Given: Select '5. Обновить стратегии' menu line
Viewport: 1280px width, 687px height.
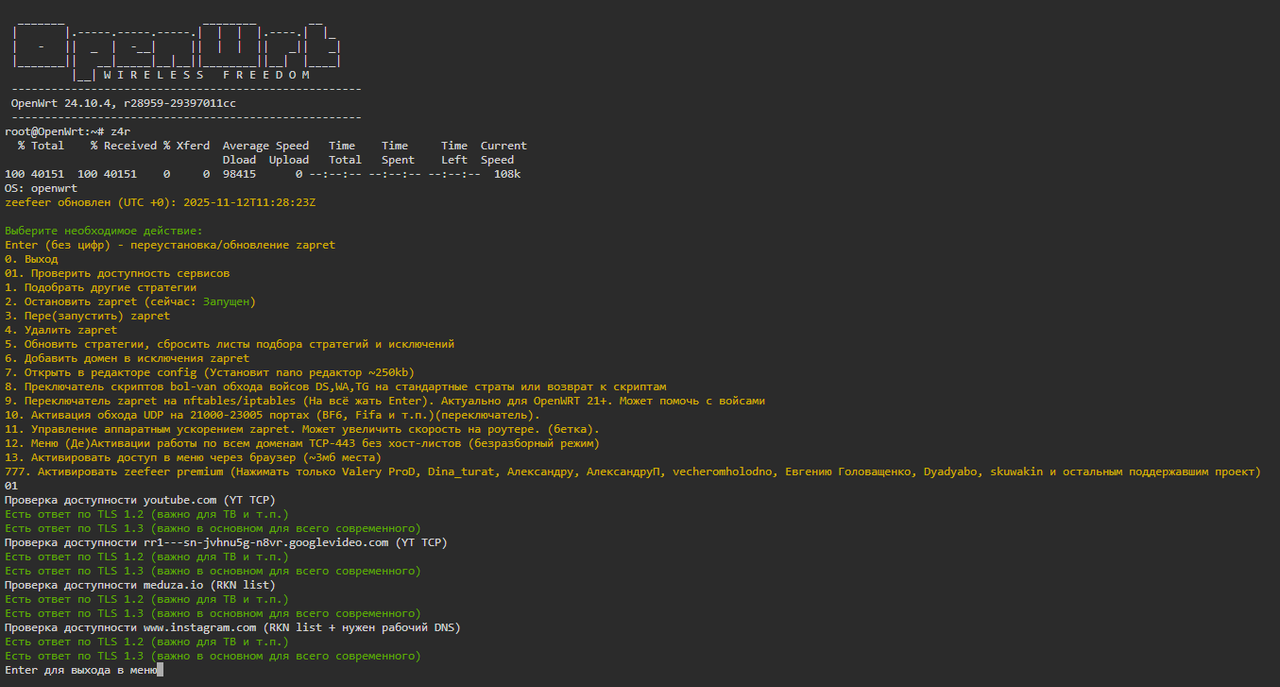Looking at the screenshot, I should [x=229, y=344].
